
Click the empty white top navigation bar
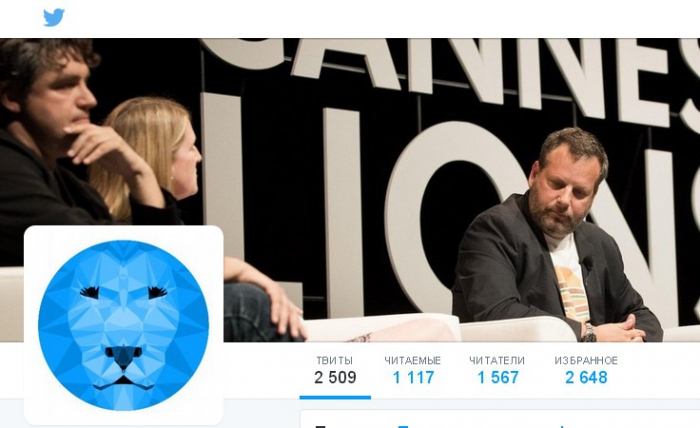379,19
